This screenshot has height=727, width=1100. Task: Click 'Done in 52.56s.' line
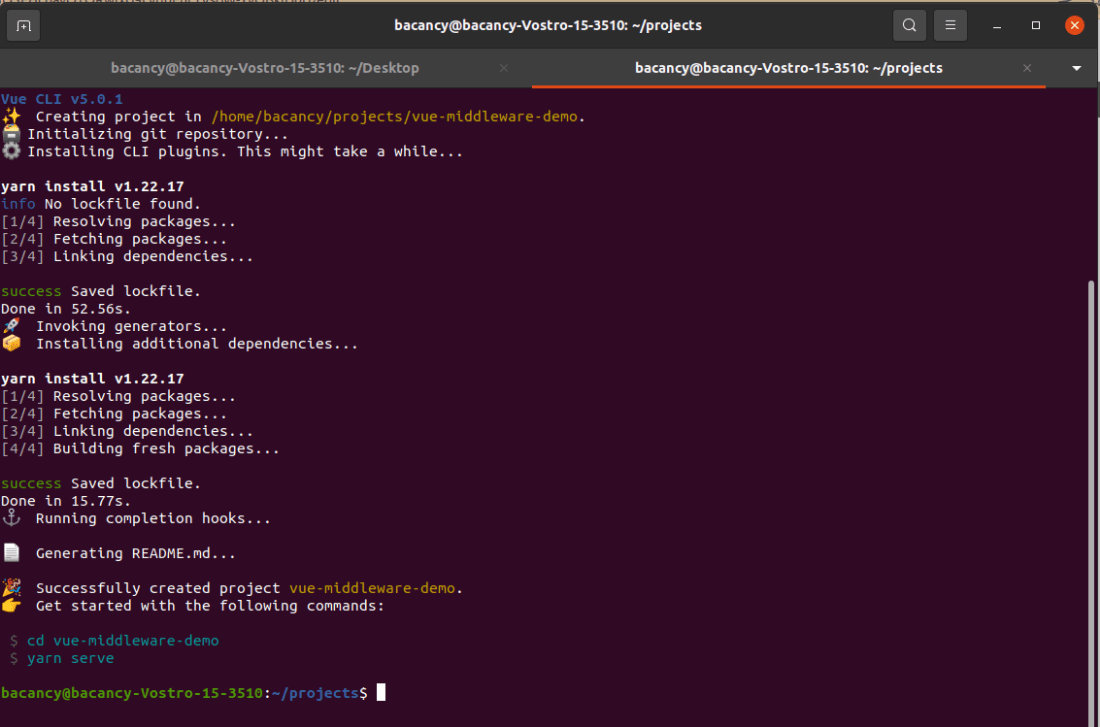(66, 309)
